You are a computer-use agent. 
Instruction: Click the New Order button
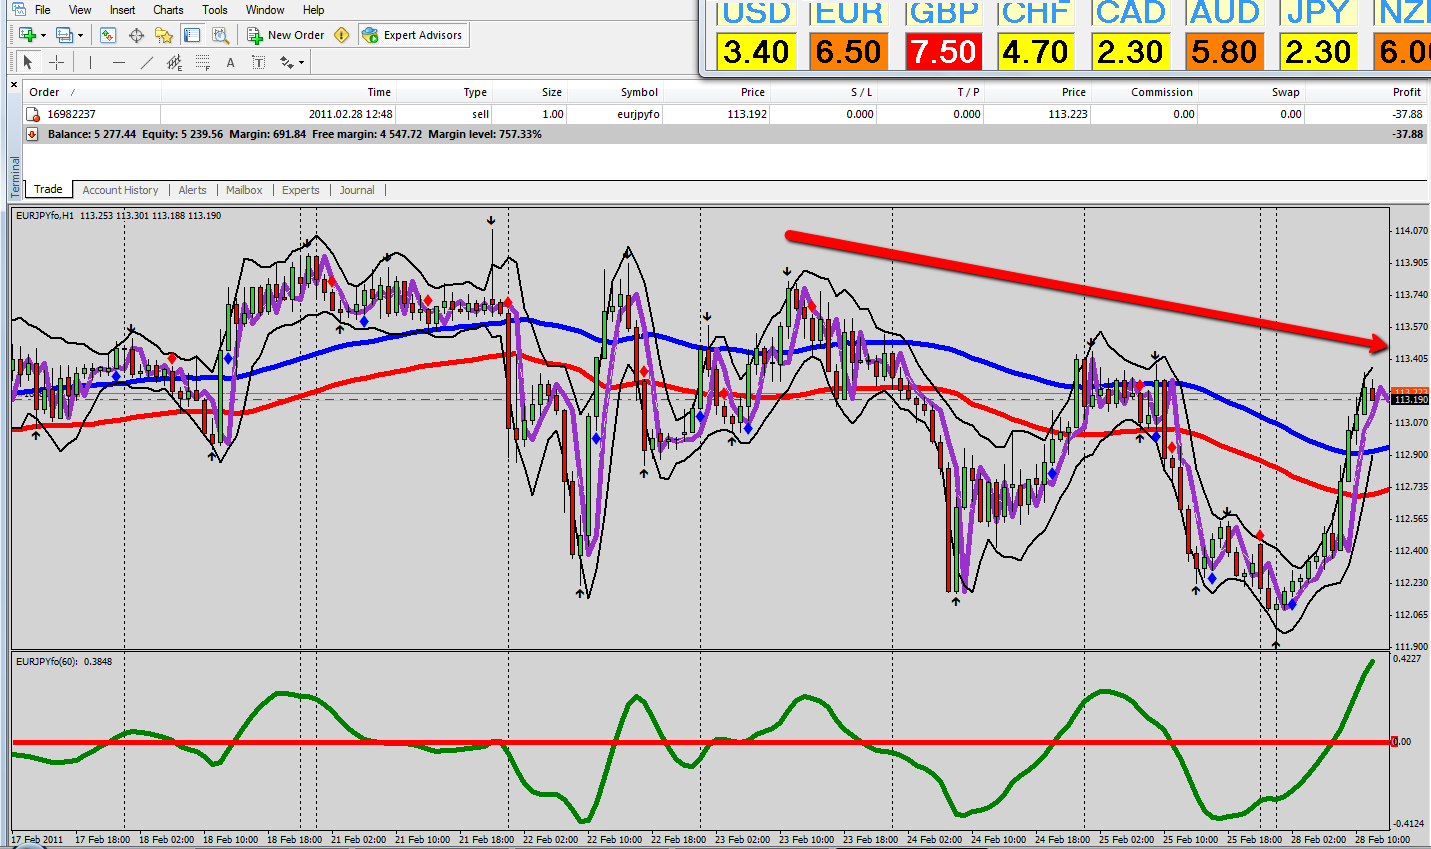(x=286, y=35)
